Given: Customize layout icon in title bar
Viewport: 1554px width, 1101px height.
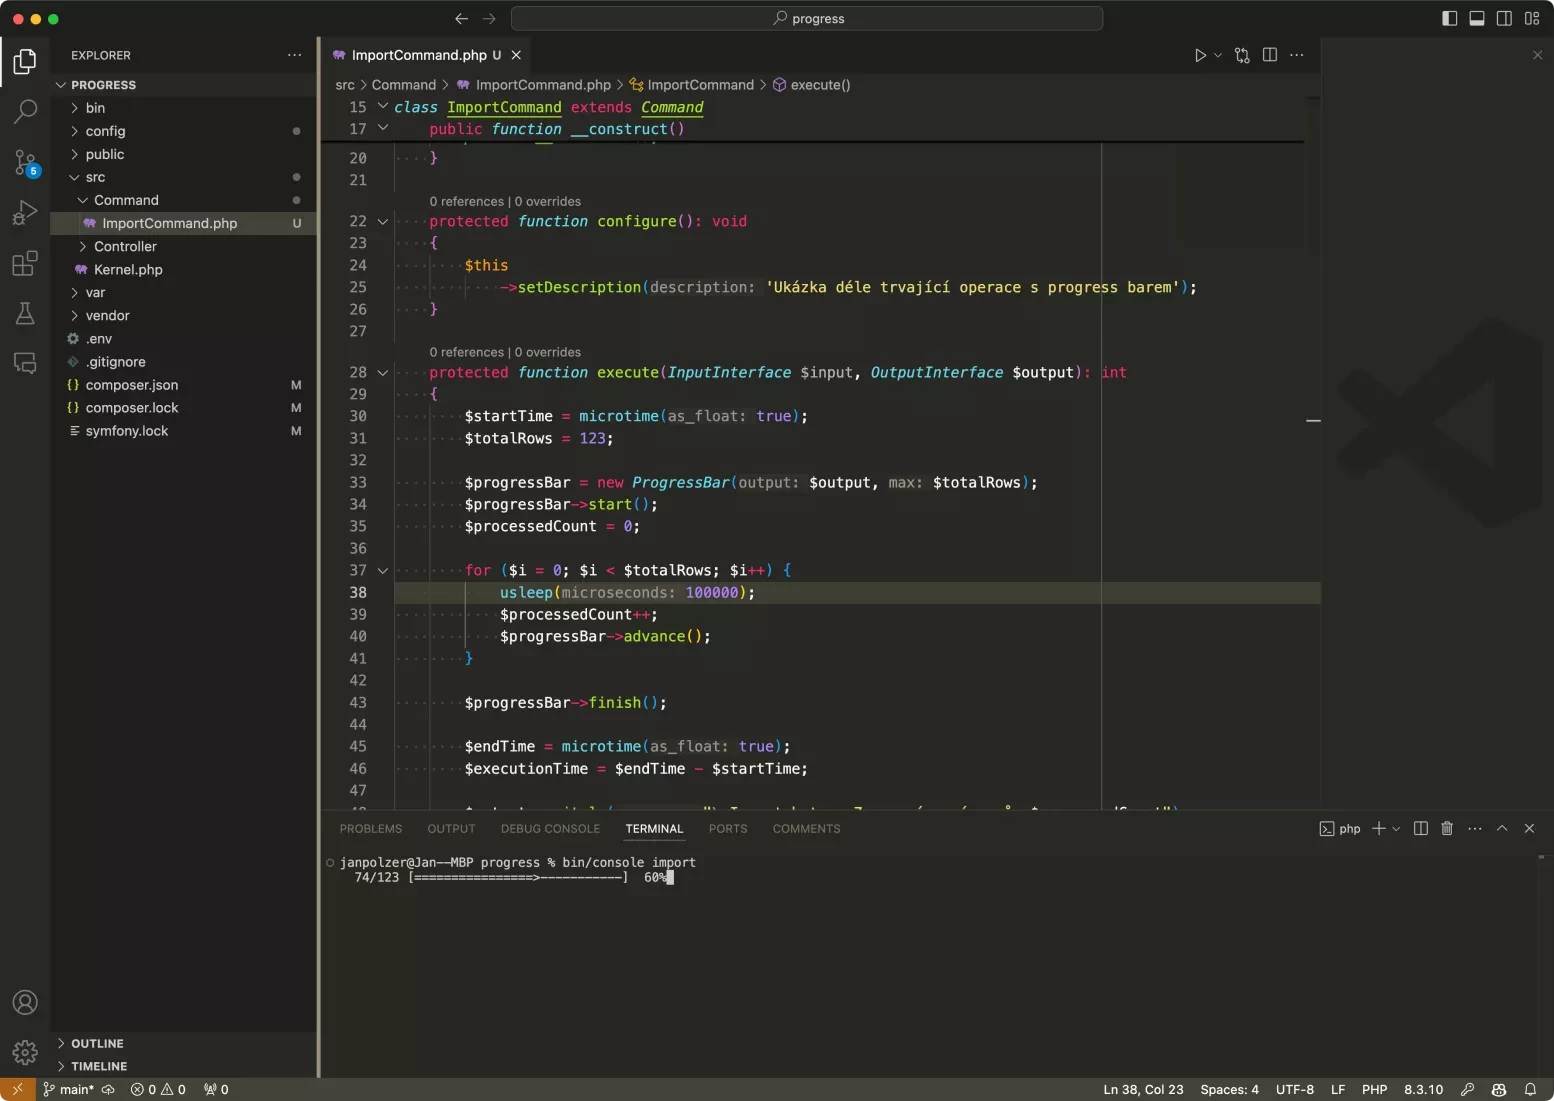Looking at the screenshot, I should (x=1532, y=18).
